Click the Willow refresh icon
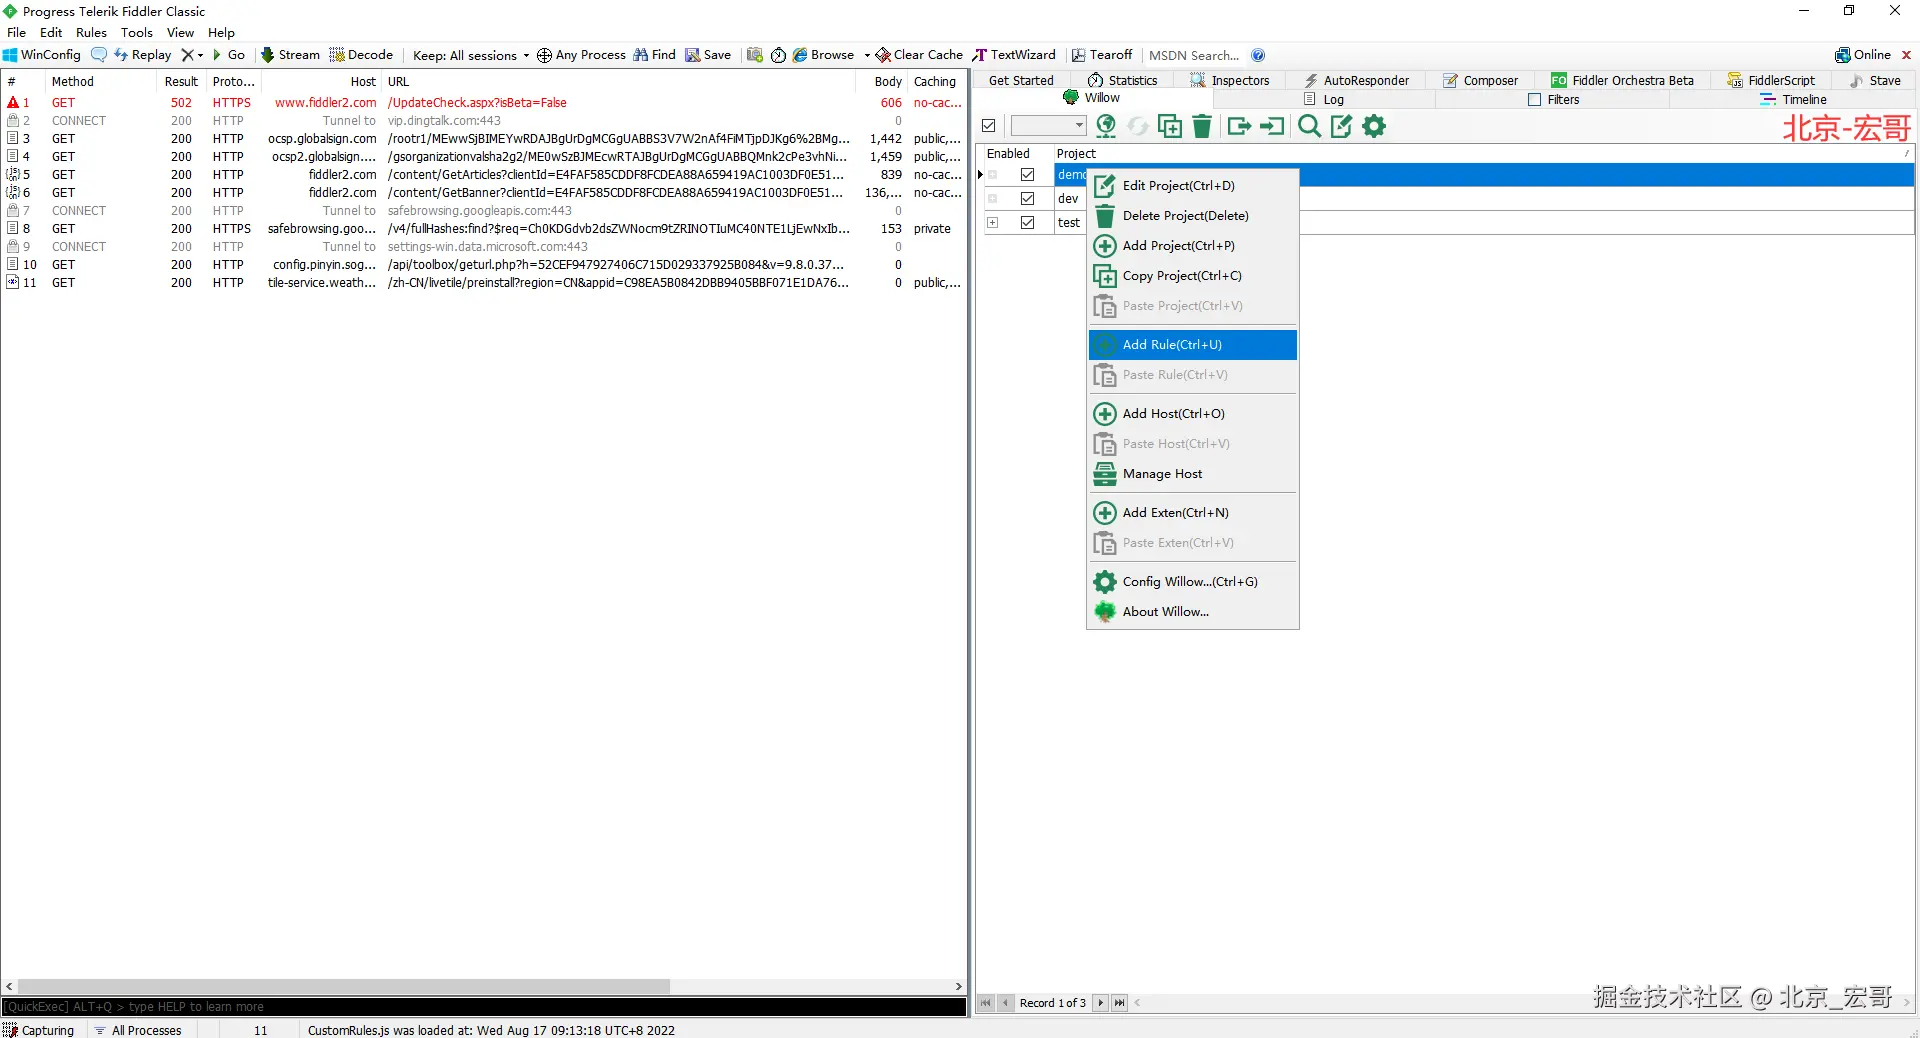Image resolution: width=1920 pixels, height=1038 pixels. pyautogui.click(x=1138, y=126)
